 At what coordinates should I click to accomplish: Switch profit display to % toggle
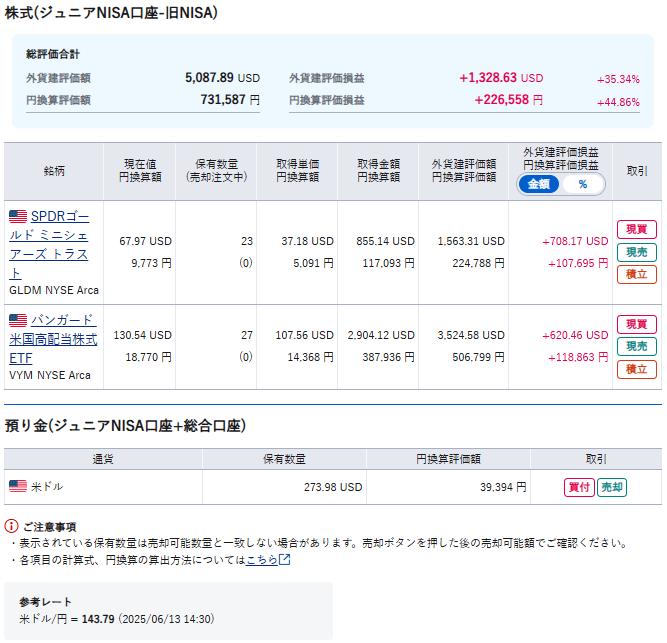coord(582,185)
